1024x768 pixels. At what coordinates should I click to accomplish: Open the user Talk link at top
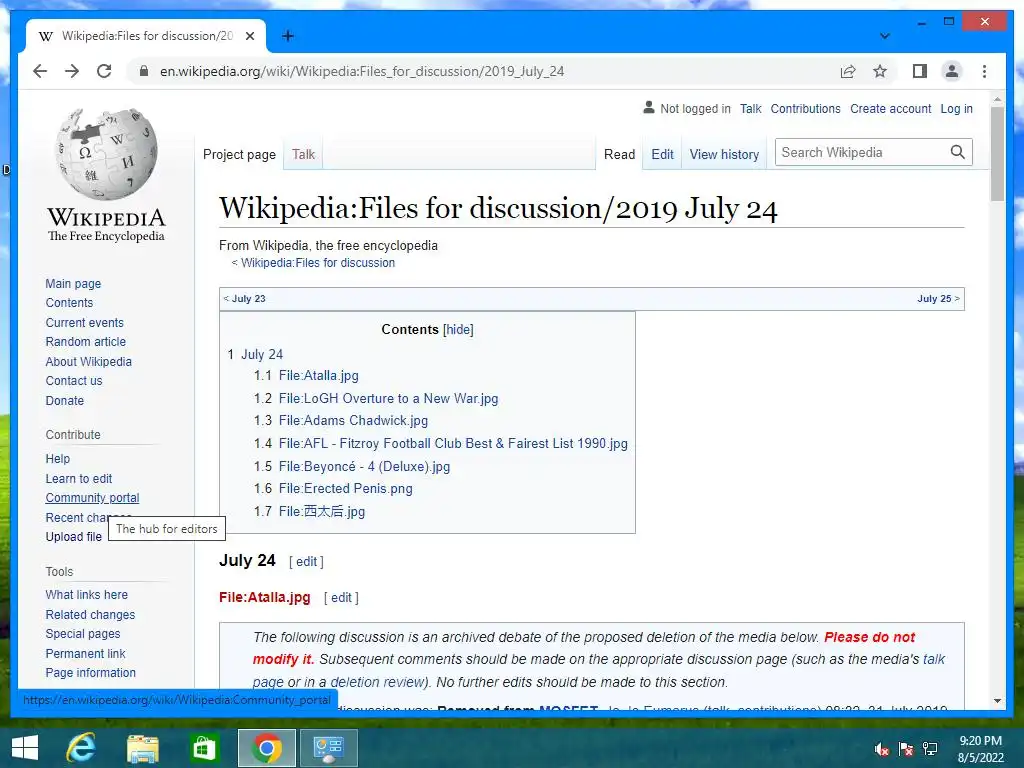tap(750, 108)
